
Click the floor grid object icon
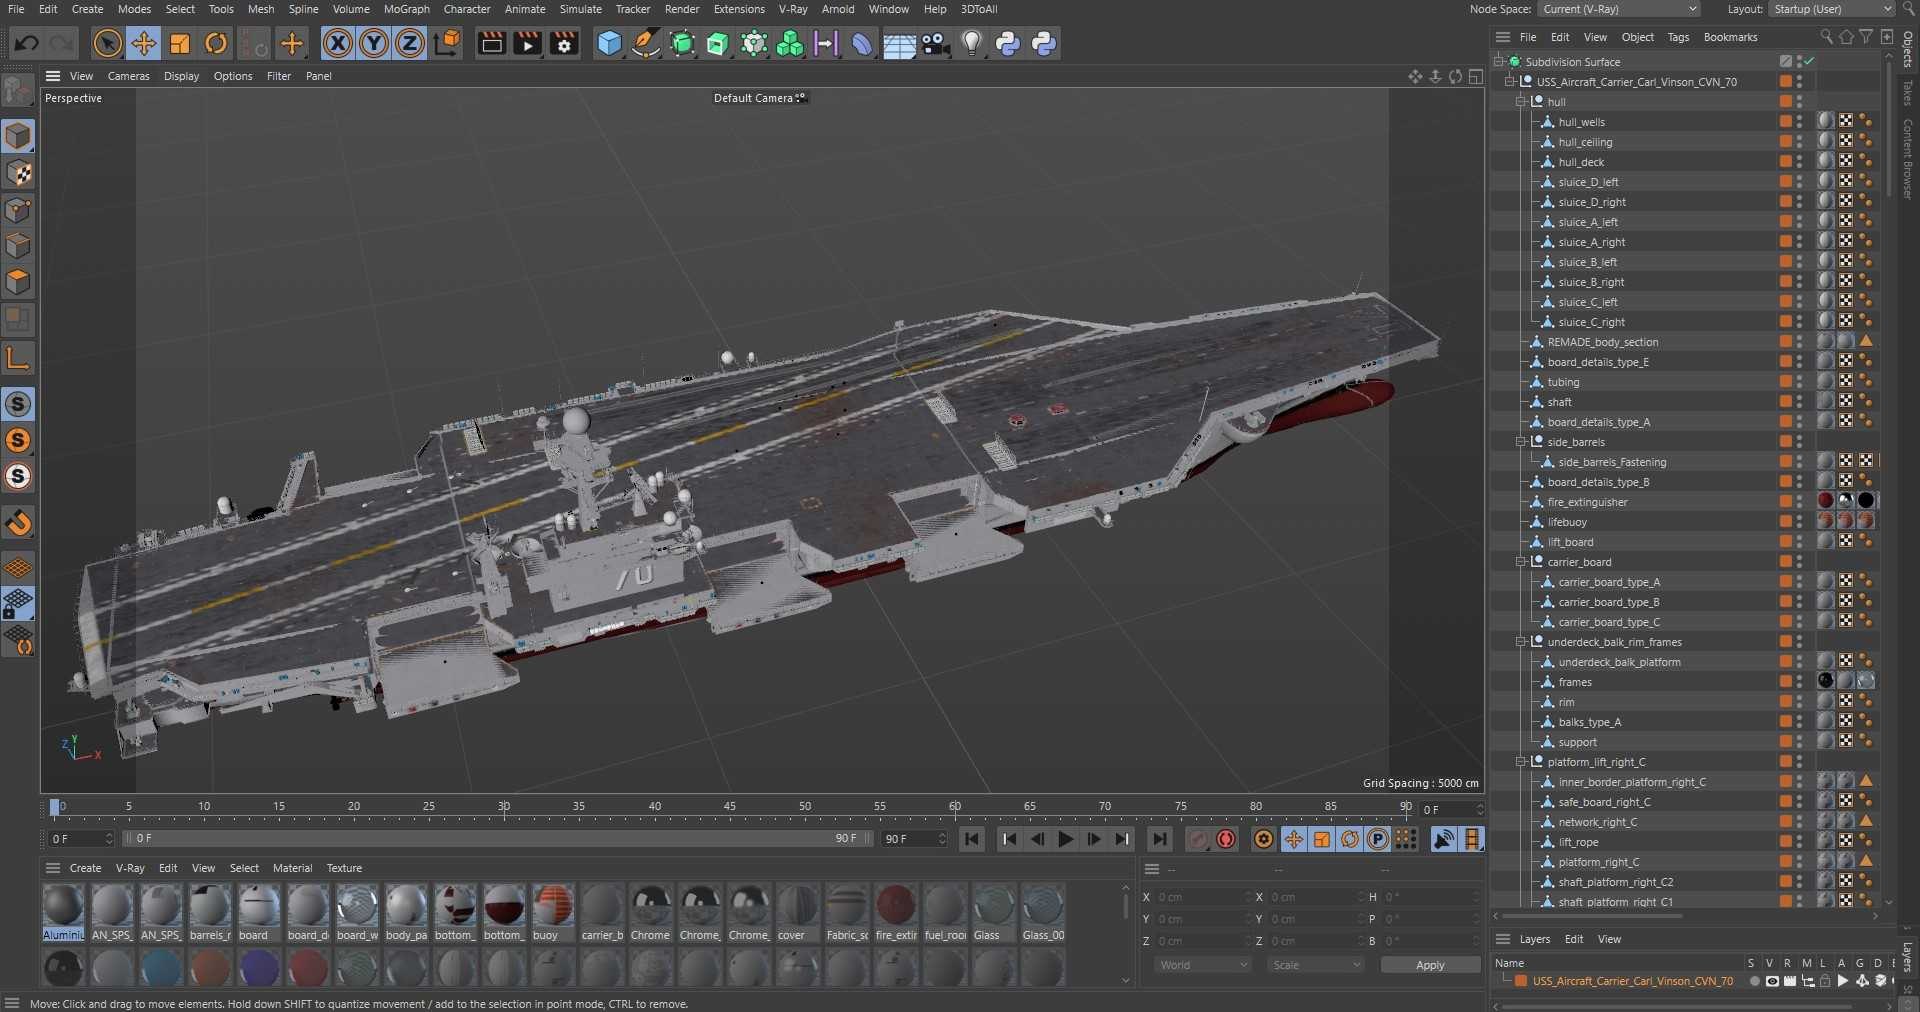pyautogui.click(x=898, y=43)
